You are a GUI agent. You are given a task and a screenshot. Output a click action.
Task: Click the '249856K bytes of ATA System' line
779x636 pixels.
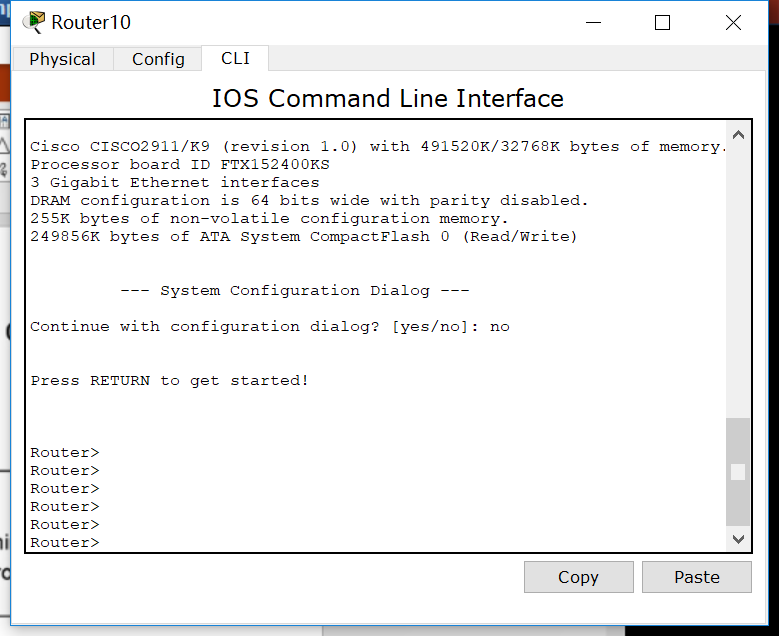click(304, 237)
